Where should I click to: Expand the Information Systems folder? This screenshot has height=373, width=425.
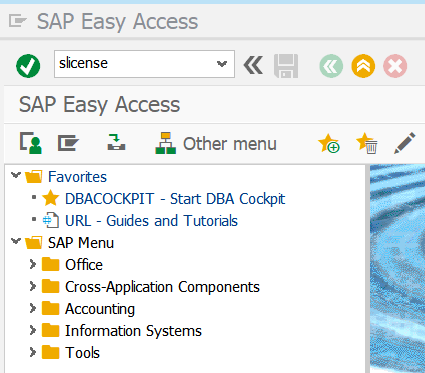(32, 331)
